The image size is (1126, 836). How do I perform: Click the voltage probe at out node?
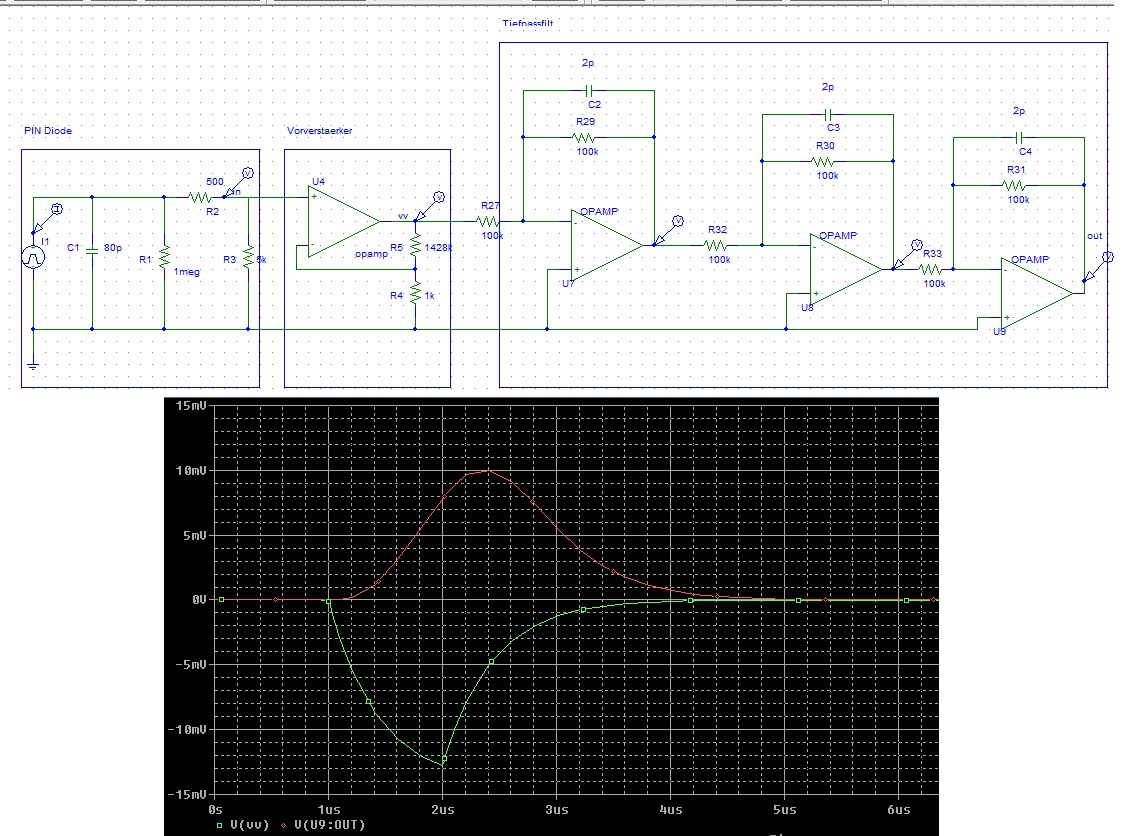point(1099,266)
